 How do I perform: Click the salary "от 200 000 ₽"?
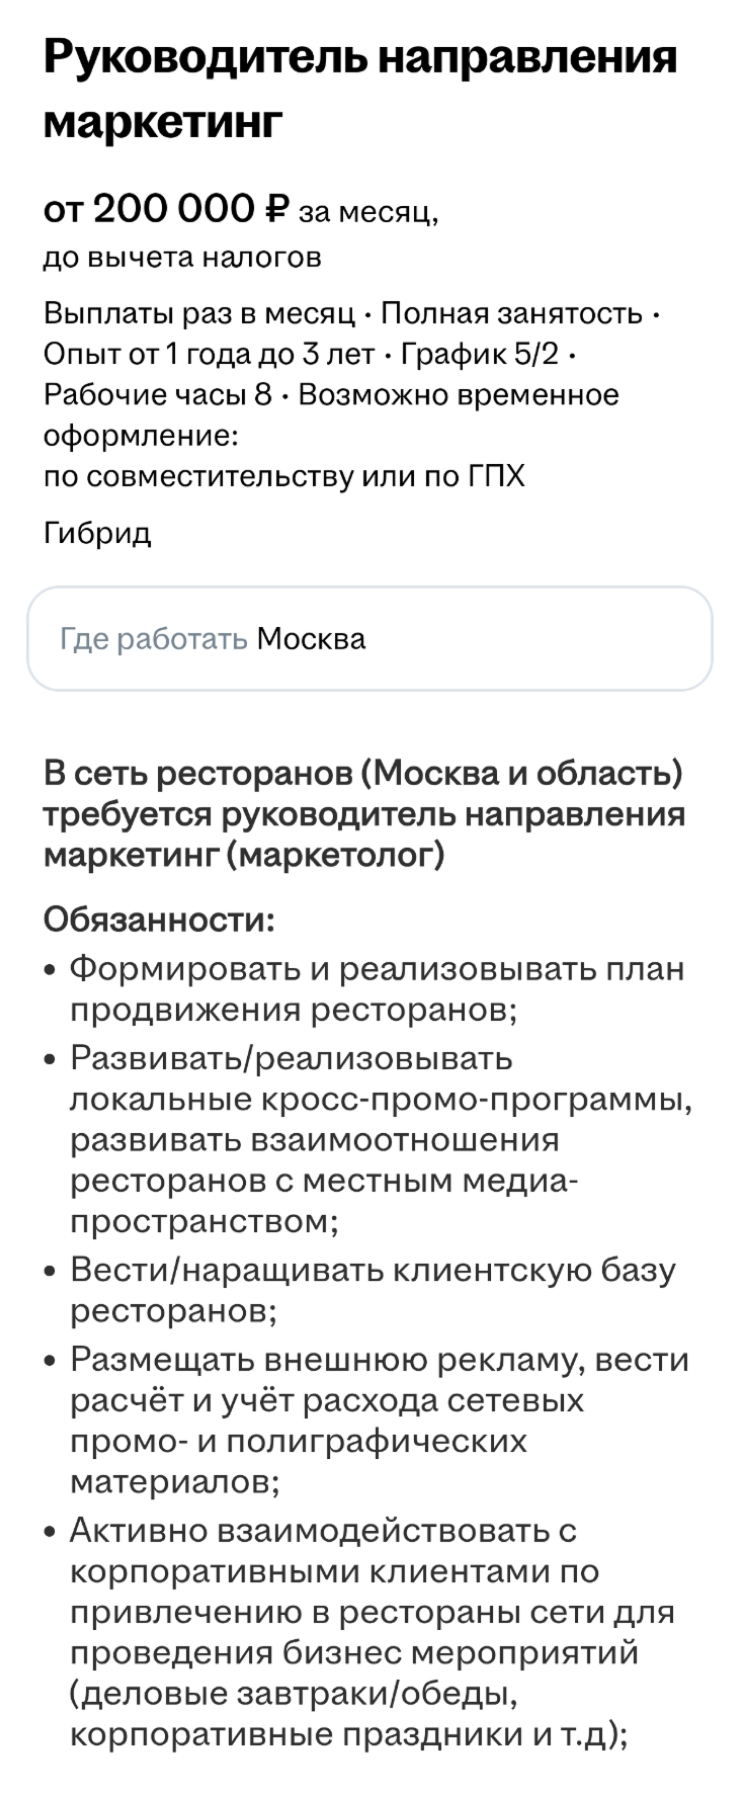(x=166, y=209)
